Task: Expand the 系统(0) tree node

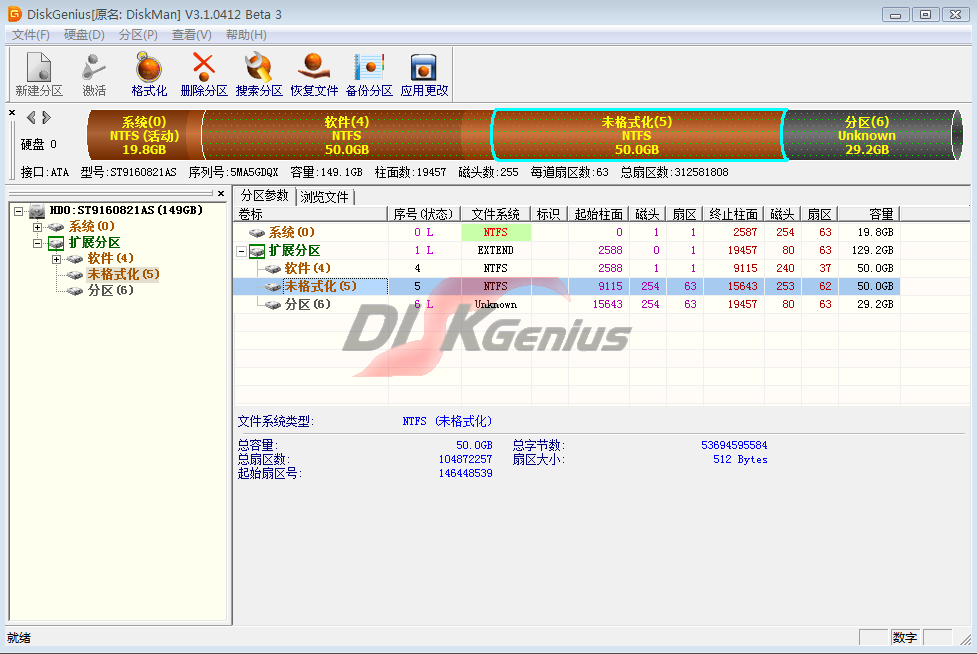Action: pyautogui.click(x=37, y=227)
